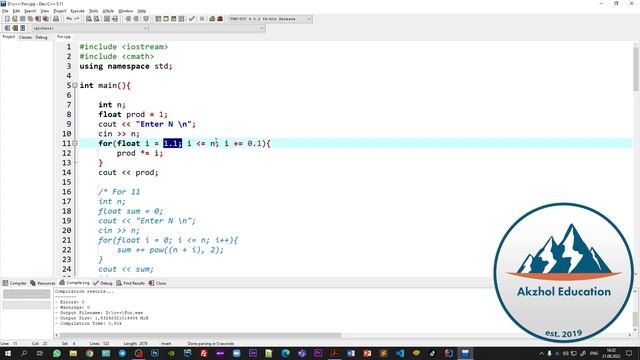
Task: Open the (globals) class dropdown
Action: (x=90, y=28)
